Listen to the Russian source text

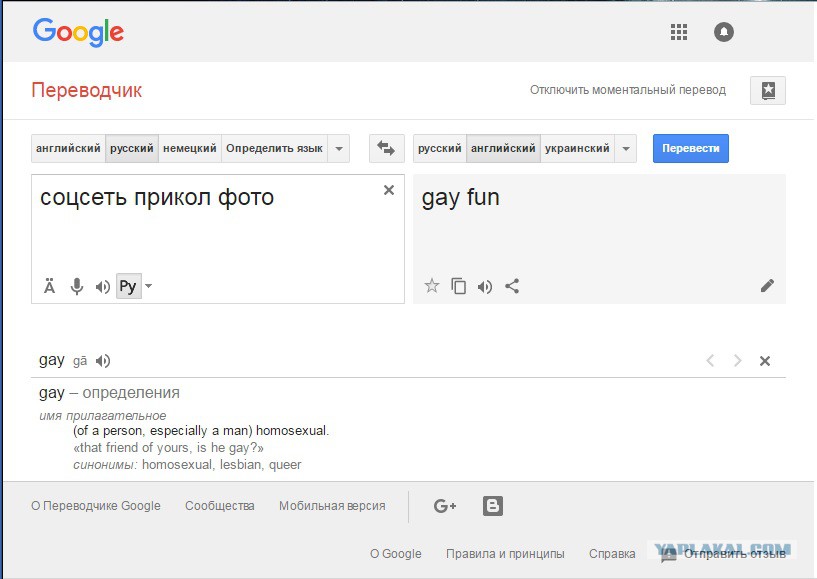[x=103, y=287]
